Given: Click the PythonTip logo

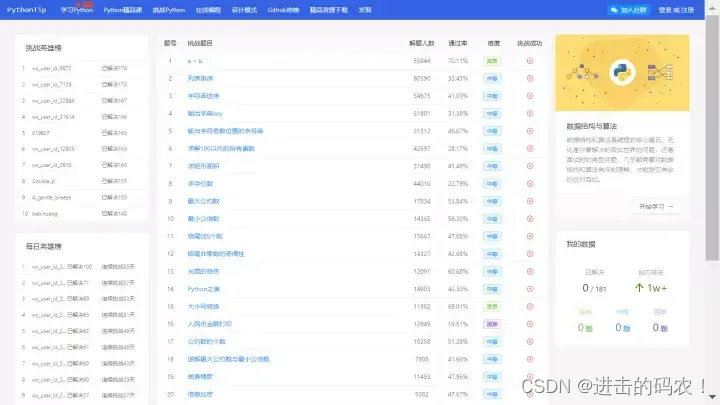Looking at the screenshot, I should (x=27, y=10).
